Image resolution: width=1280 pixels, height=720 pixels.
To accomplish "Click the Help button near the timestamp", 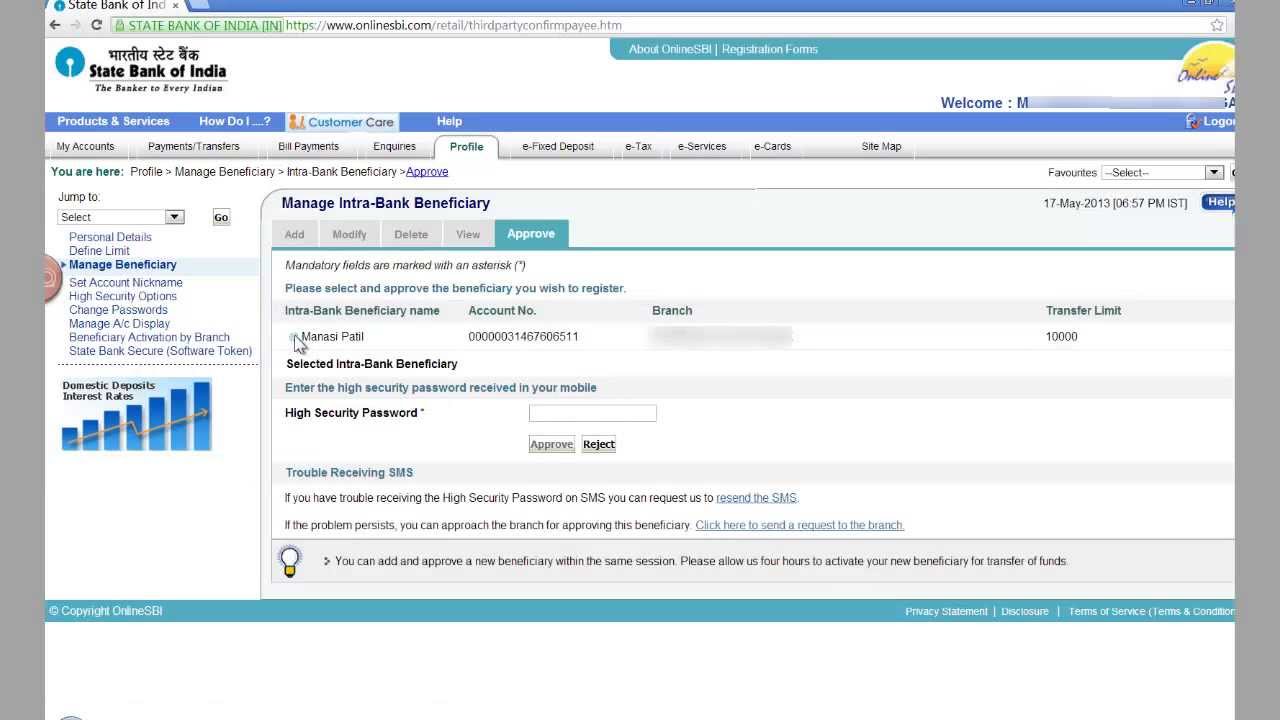I will (1219, 202).
